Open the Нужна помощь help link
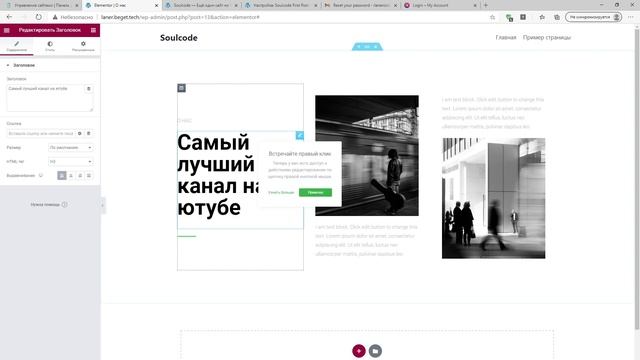The image size is (640, 360). point(49,204)
